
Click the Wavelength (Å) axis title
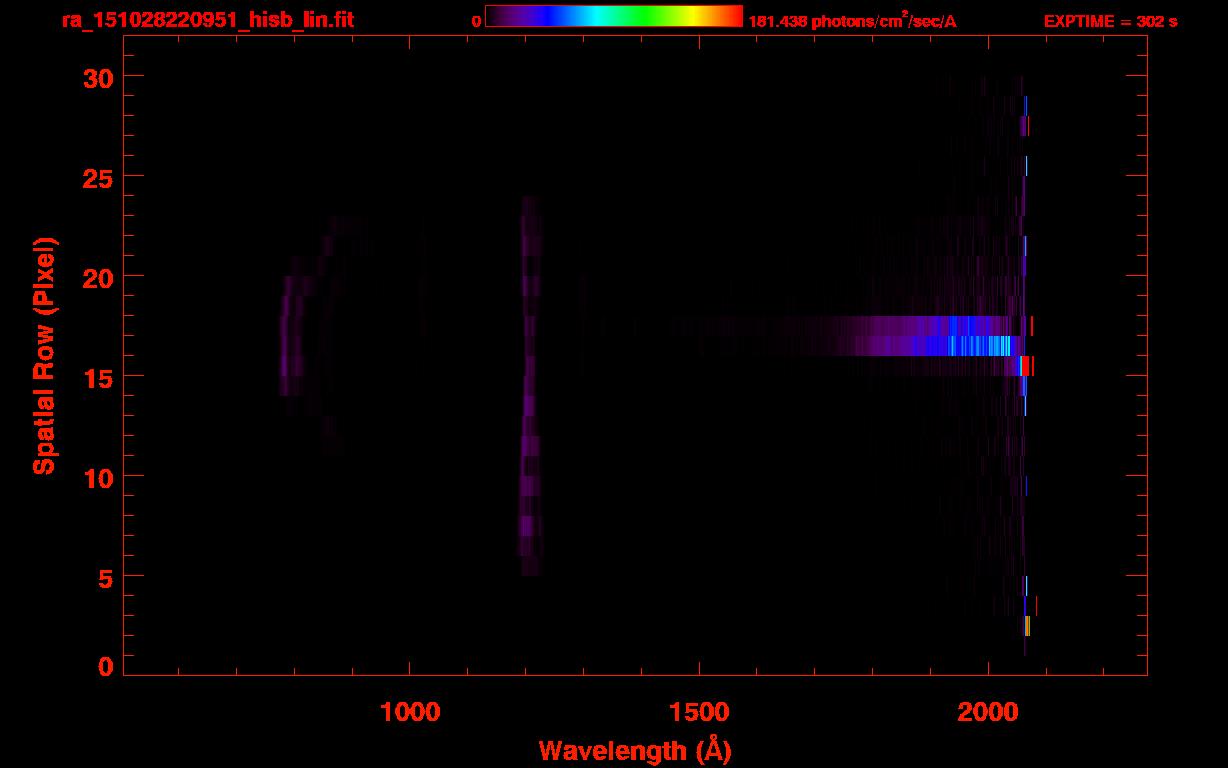click(x=634, y=750)
